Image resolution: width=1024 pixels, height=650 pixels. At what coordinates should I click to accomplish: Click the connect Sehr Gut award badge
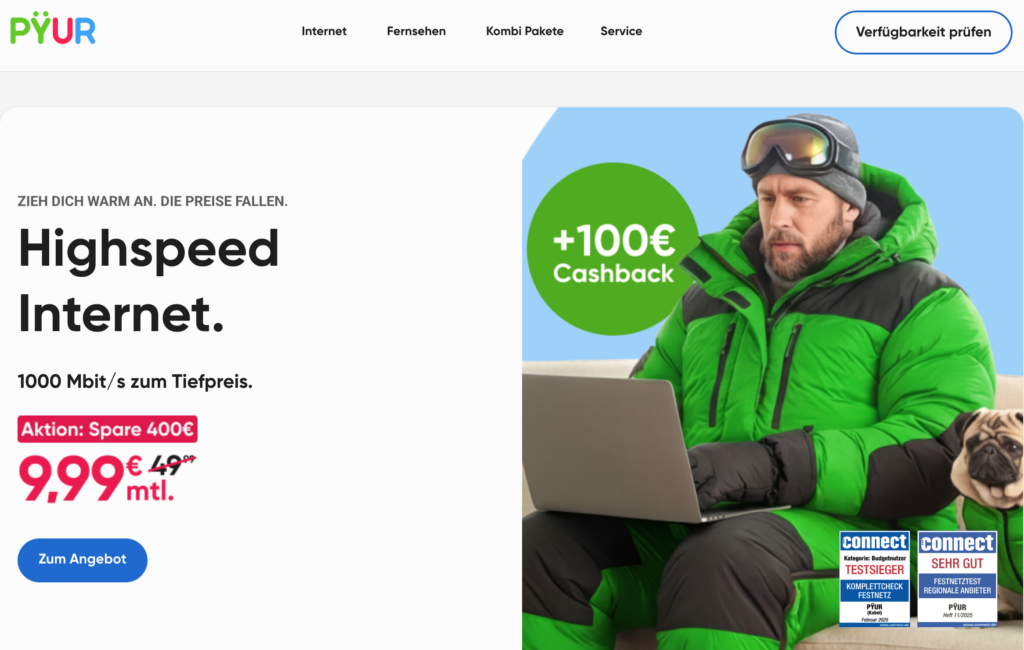957,579
